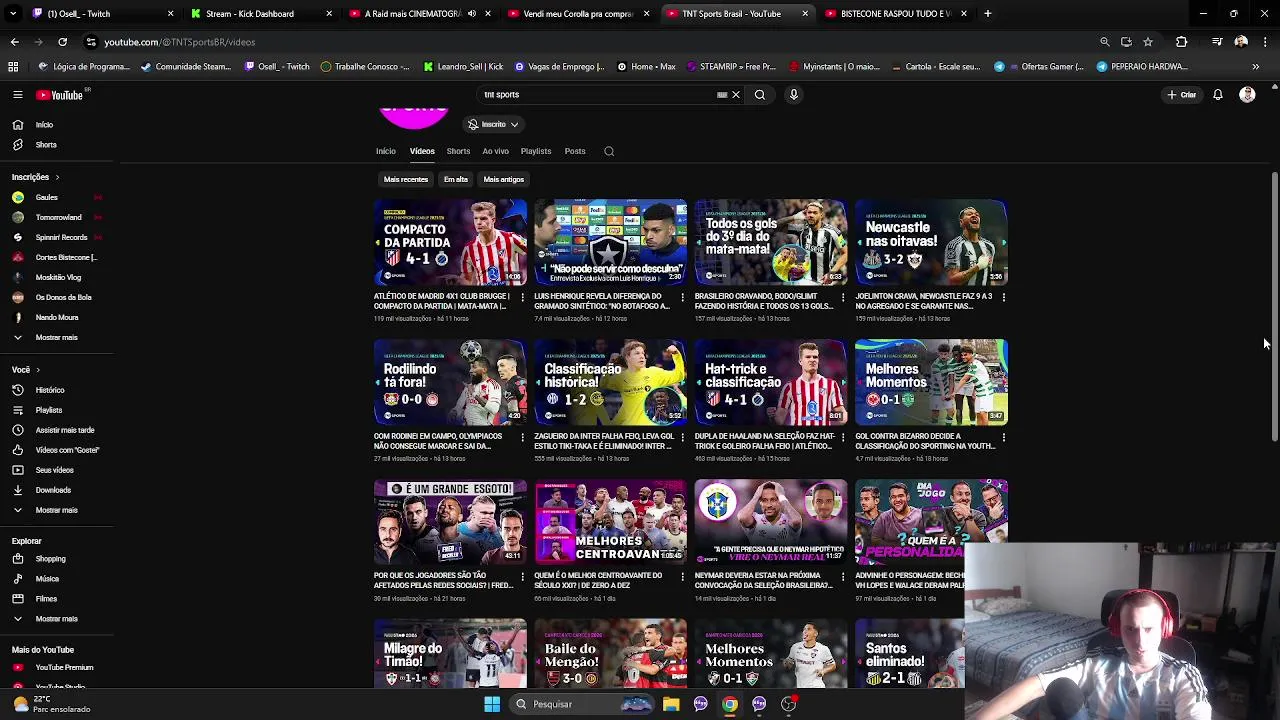Viewport: 1280px width, 720px height.
Task: Start voice search with the microphone icon
Action: coord(794,95)
